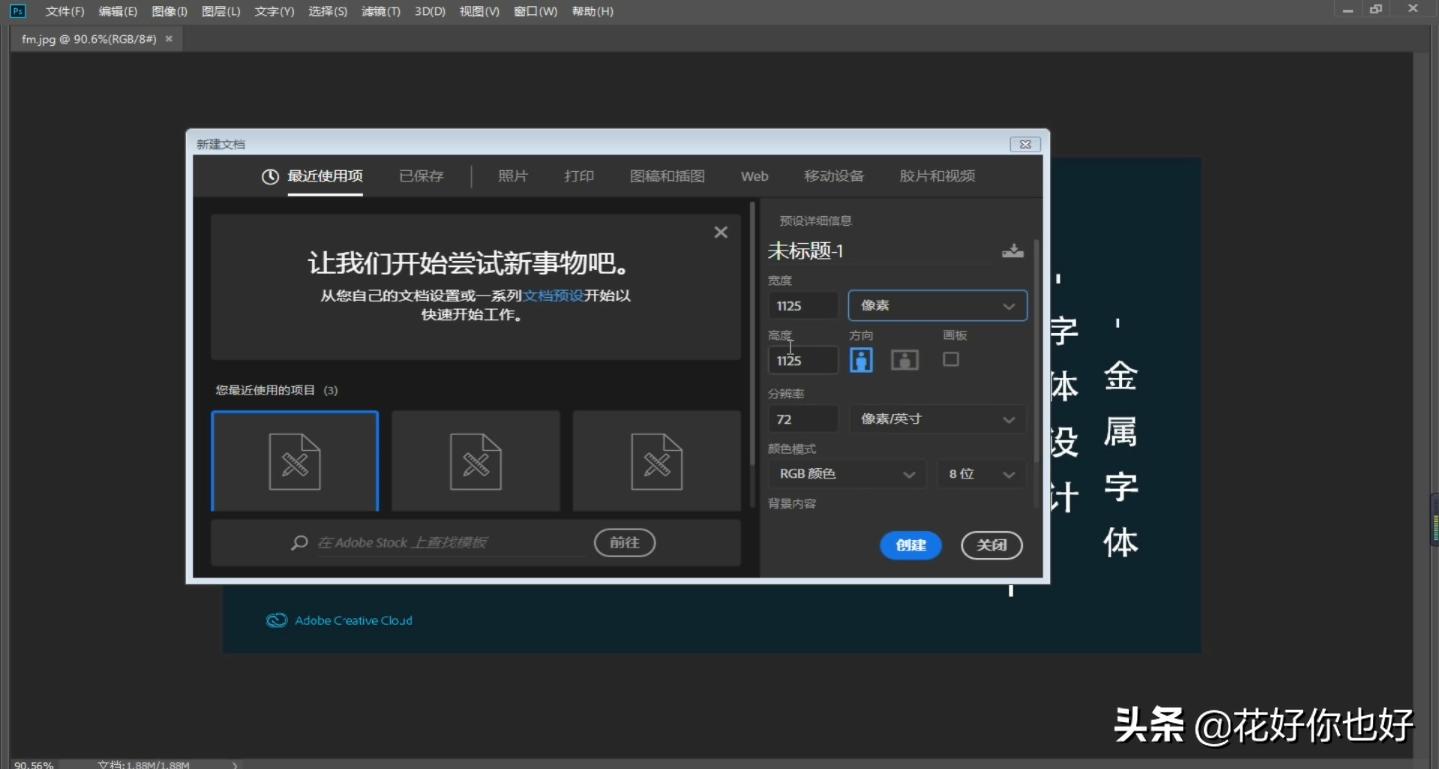Image resolution: width=1439 pixels, height=769 pixels.
Task: Open the 滤镜 menu in the menu bar
Action: point(379,11)
